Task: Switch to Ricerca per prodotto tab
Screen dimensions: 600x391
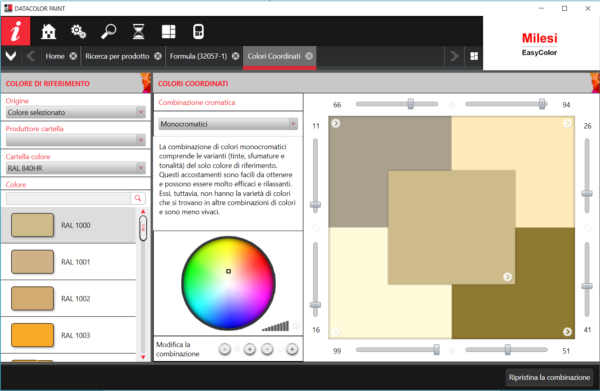Action: [x=117, y=56]
